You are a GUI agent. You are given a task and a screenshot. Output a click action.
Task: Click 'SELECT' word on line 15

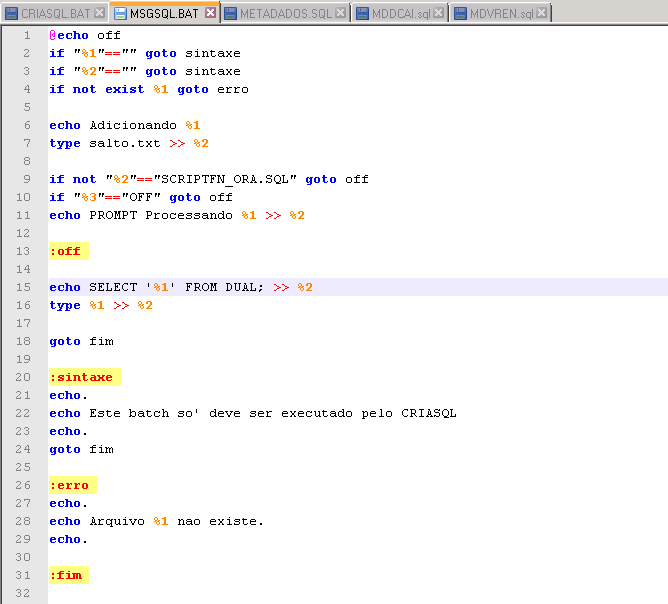113,287
